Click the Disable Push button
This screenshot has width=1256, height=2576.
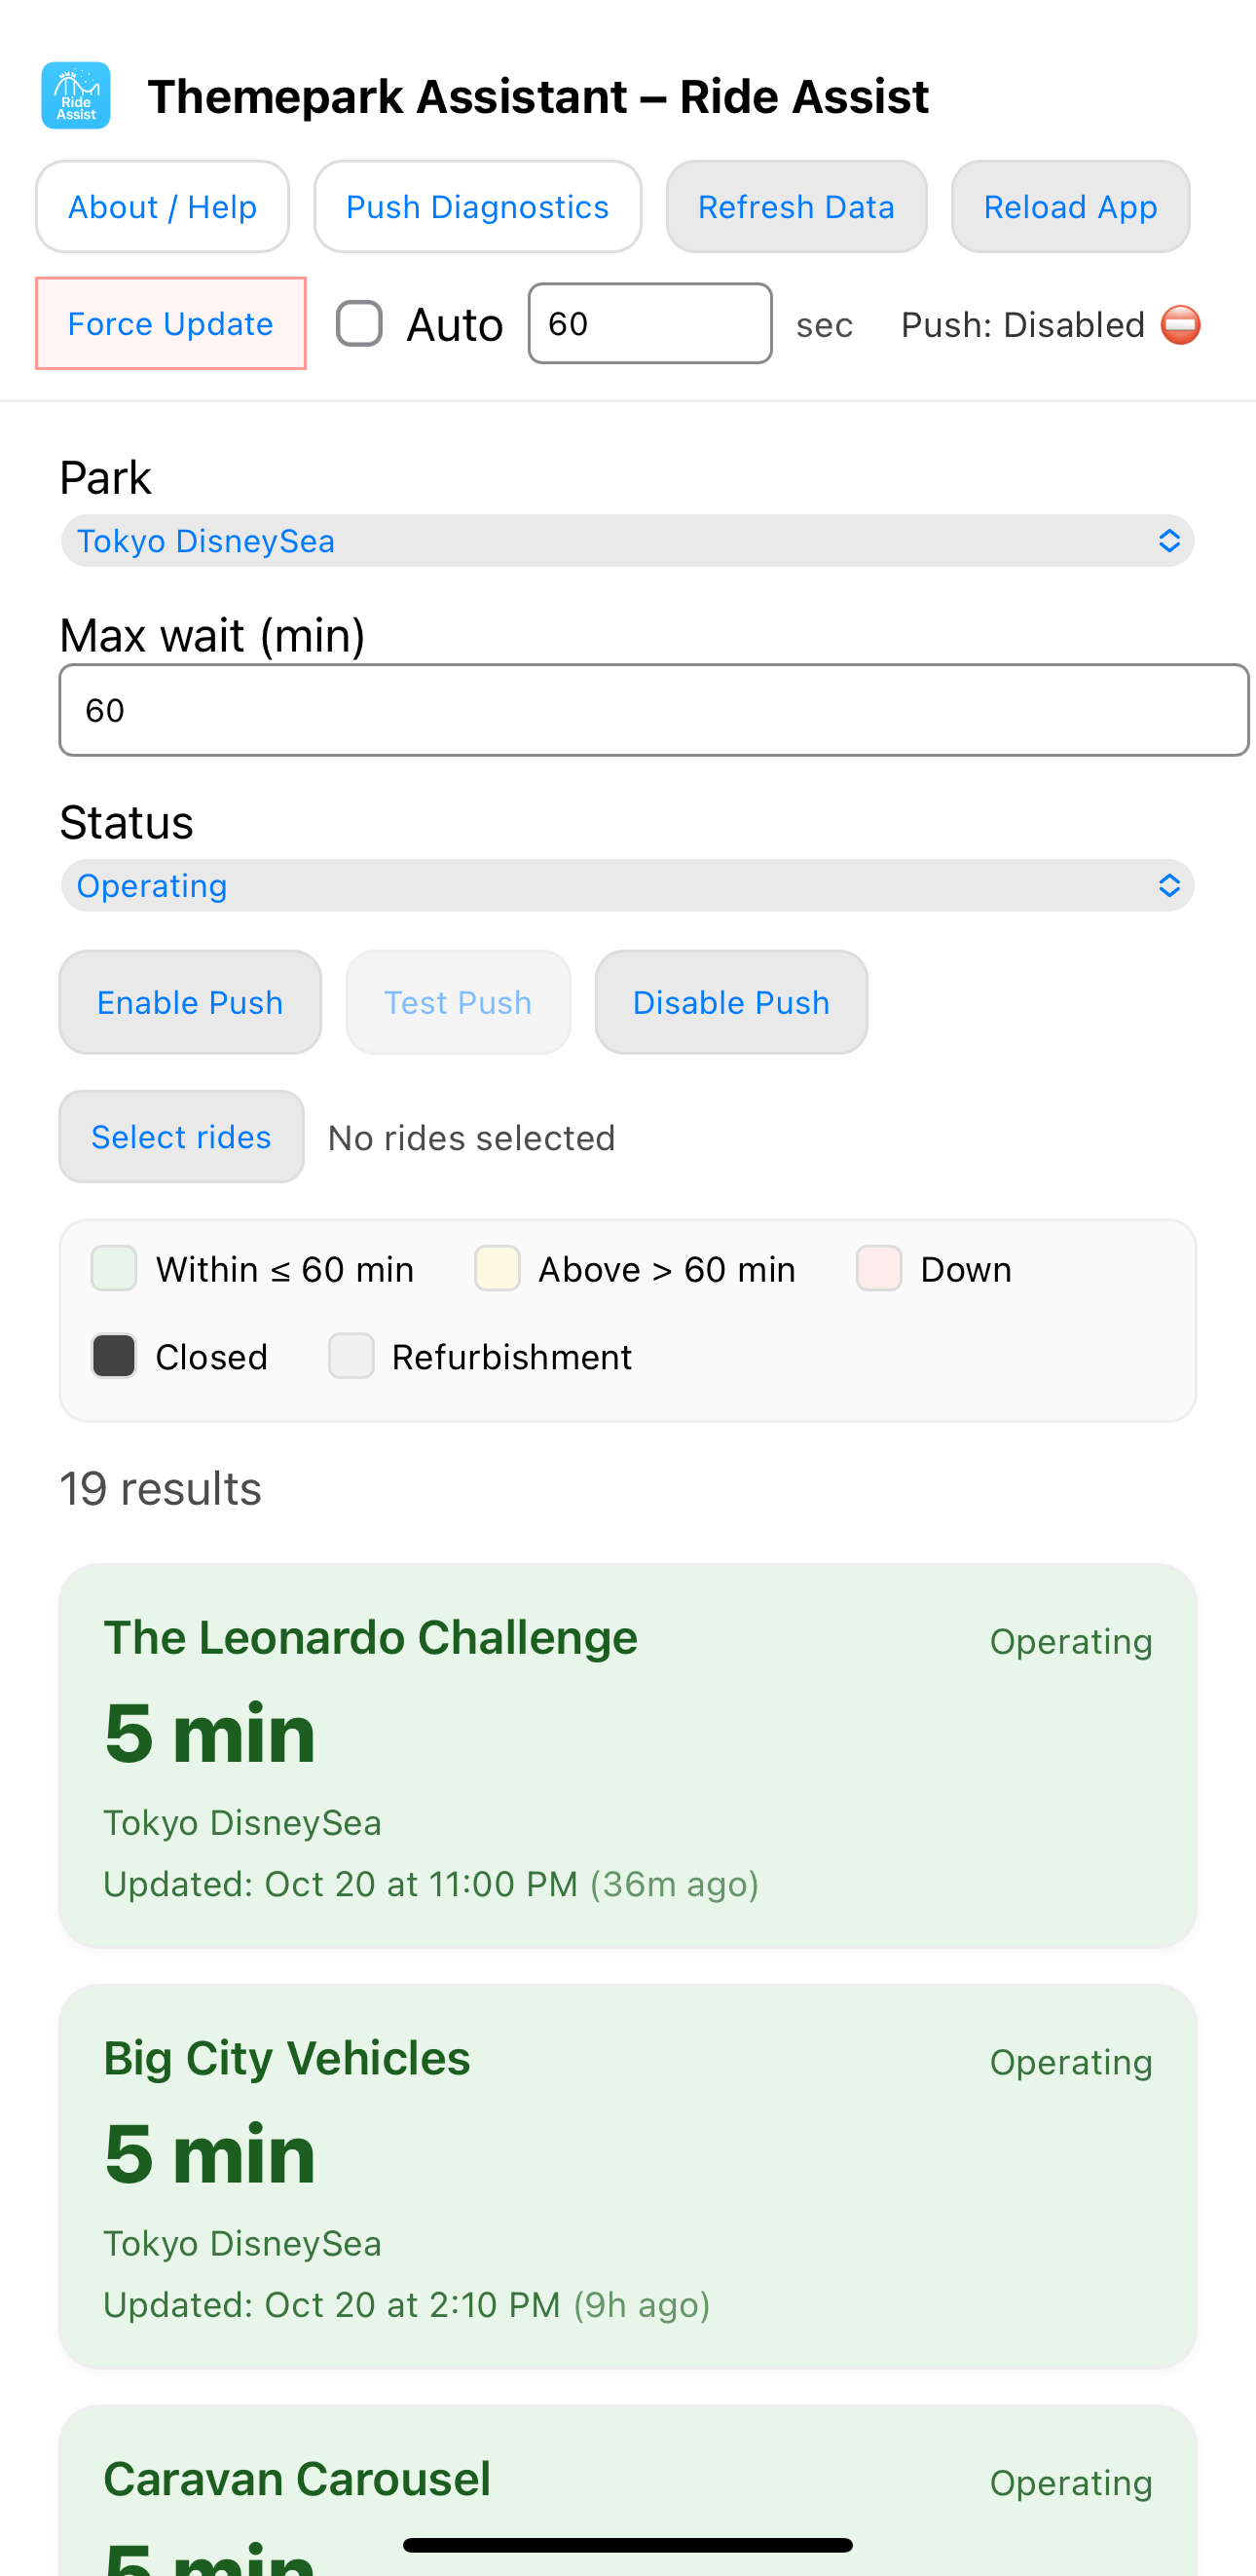tap(731, 1002)
